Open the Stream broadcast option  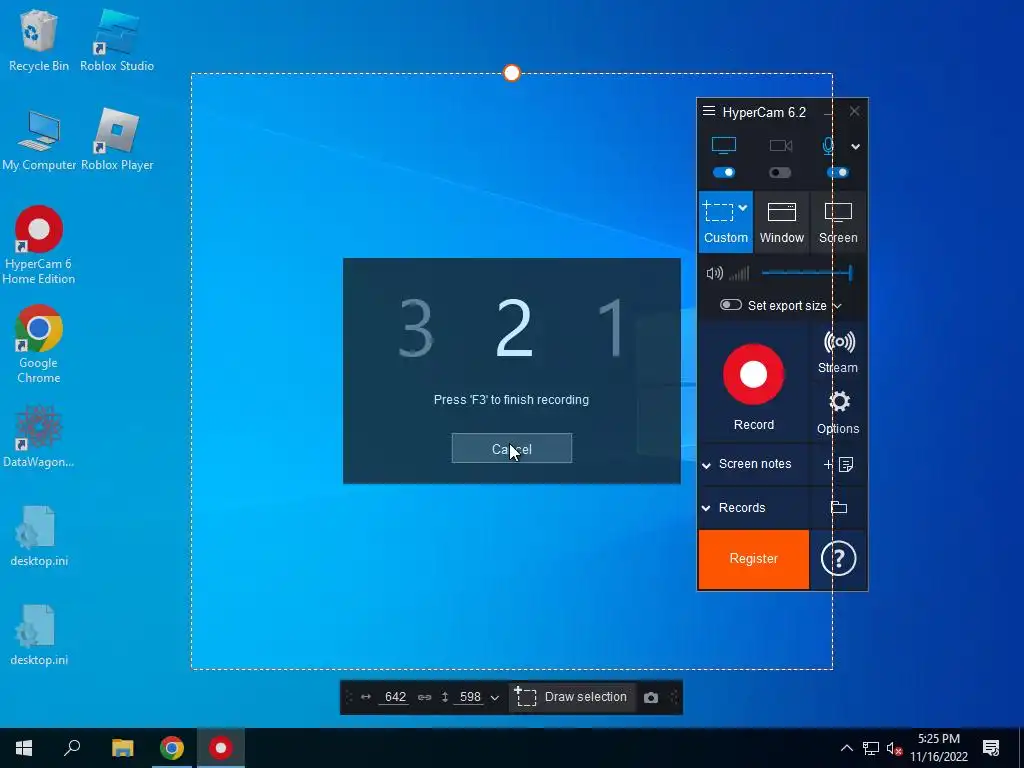point(839,351)
